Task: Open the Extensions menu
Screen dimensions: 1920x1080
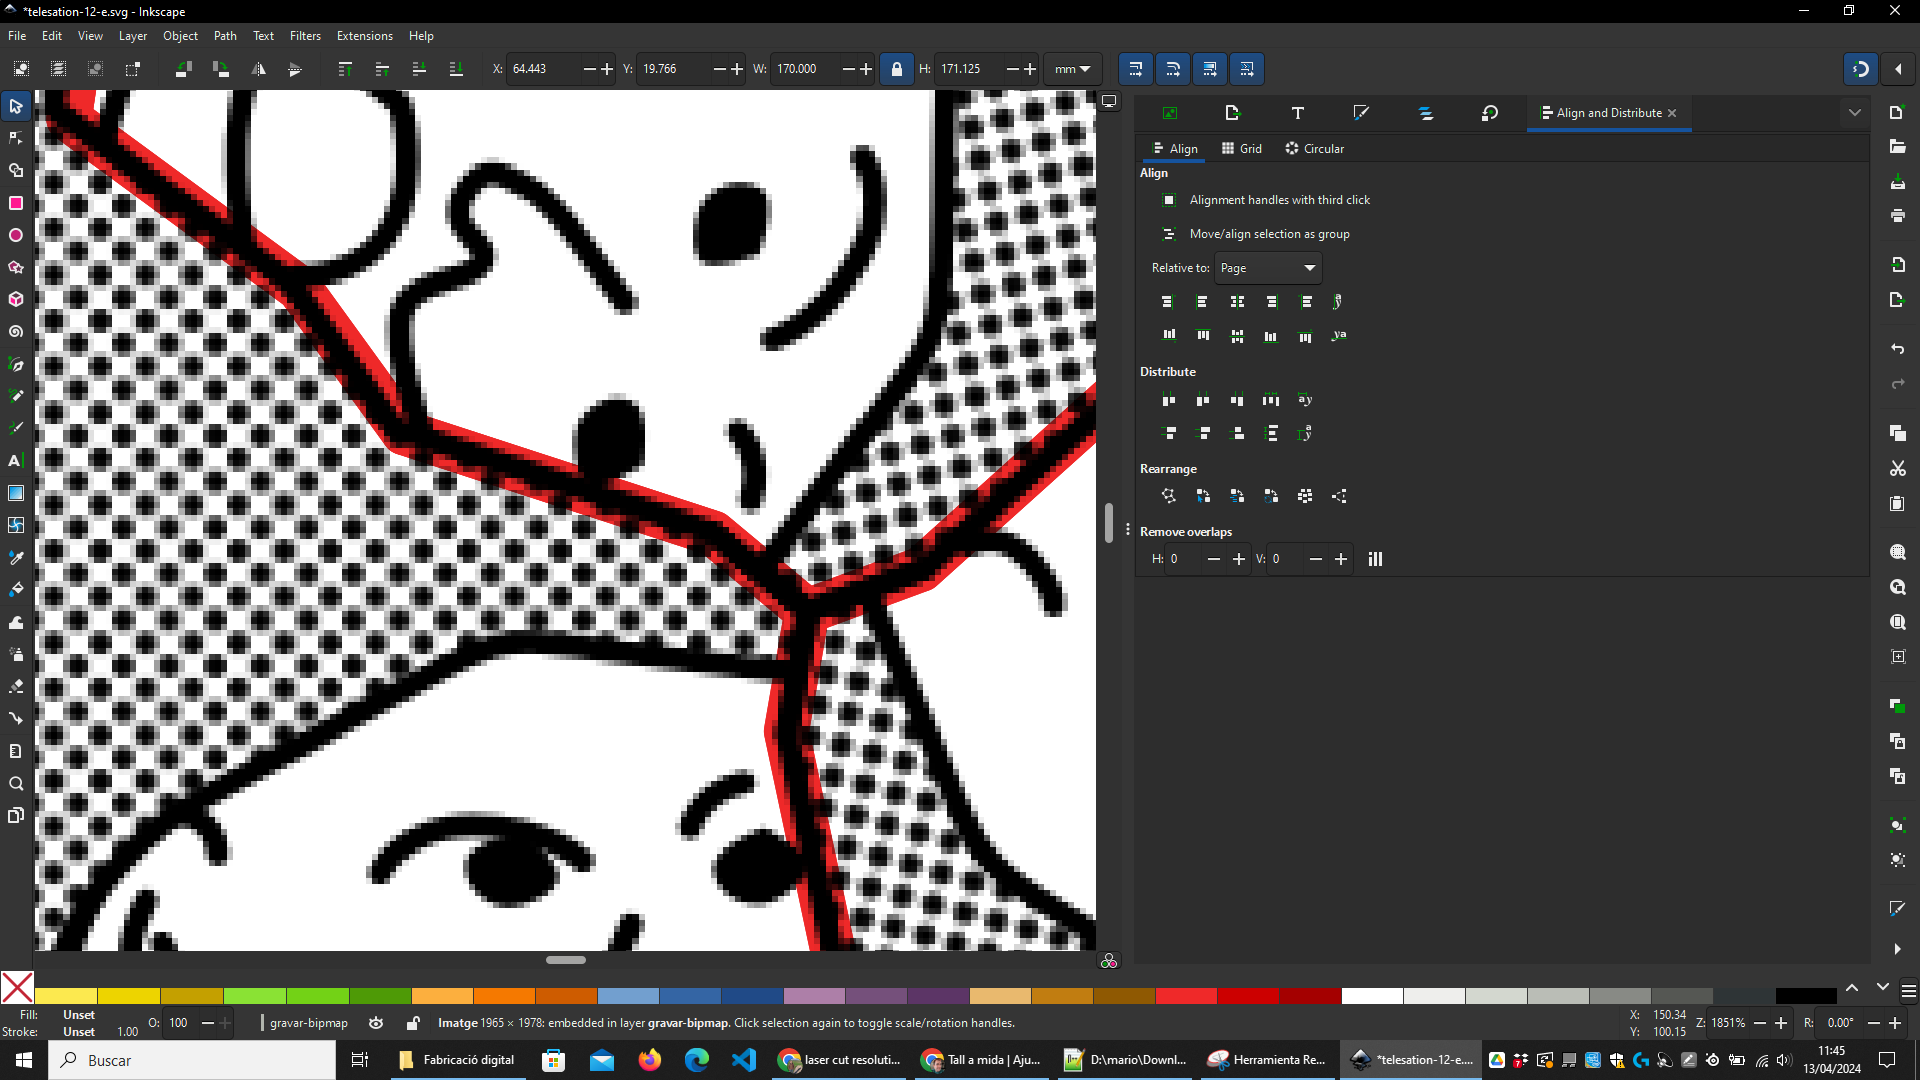Action: click(x=364, y=36)
